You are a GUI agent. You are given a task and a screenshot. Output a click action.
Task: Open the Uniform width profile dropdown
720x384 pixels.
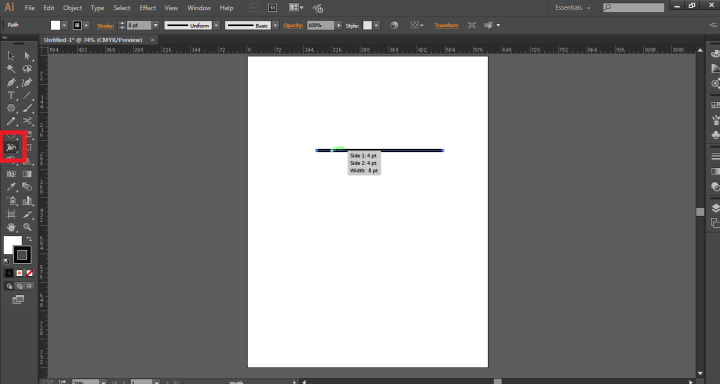pos(216,26)
